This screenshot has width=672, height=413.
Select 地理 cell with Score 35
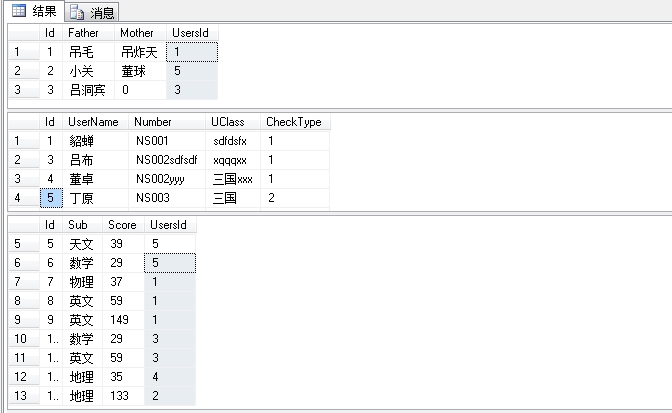coord(82,376)
